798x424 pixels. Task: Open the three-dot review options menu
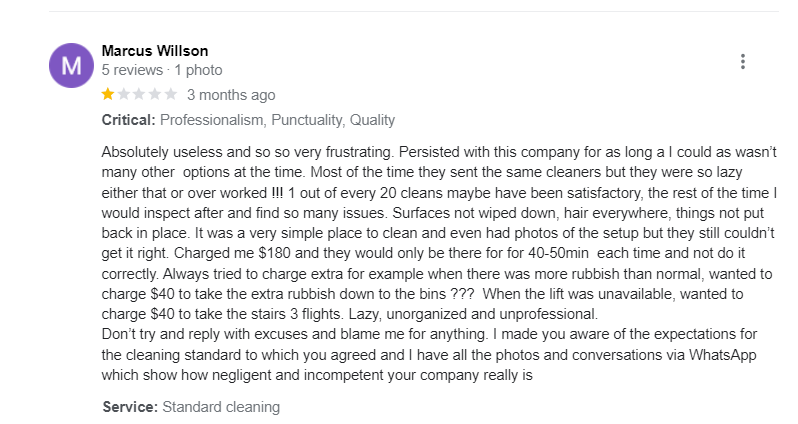pos(743,62)
